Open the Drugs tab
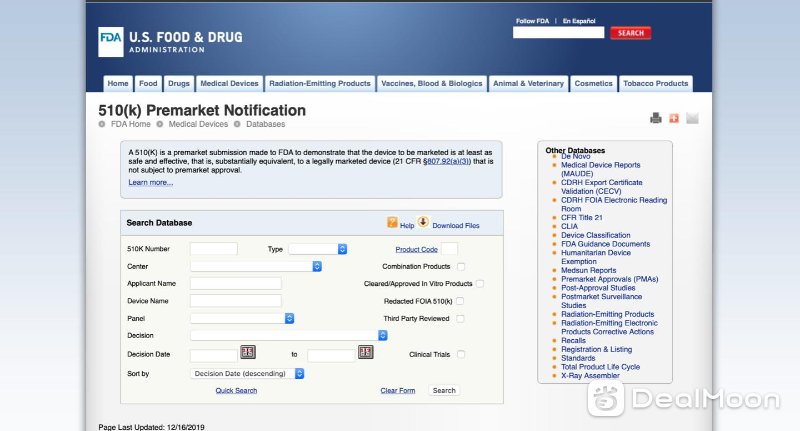800x431 pixels. (x=179, y=84)
